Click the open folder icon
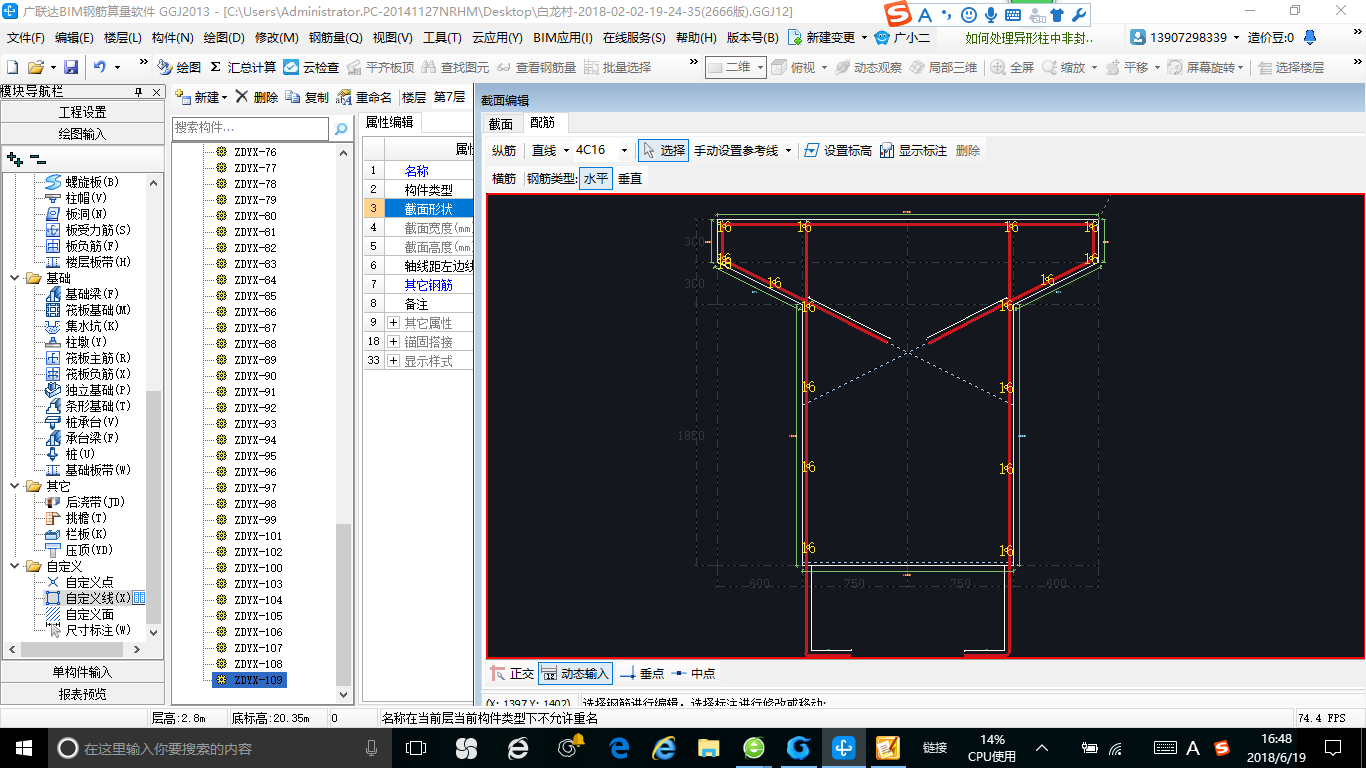 (35, 67)
